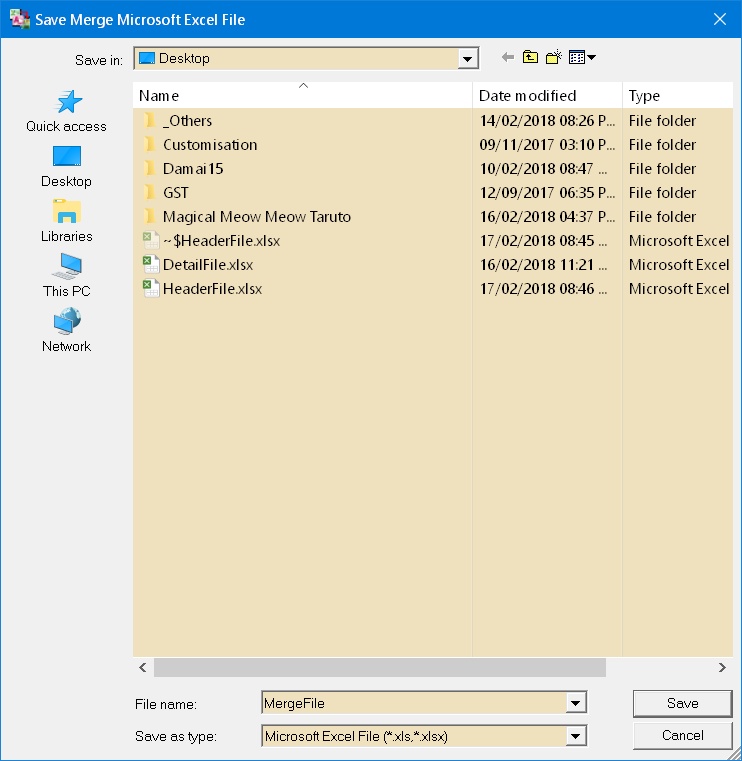Open the View menu icon

pos(582,58)
